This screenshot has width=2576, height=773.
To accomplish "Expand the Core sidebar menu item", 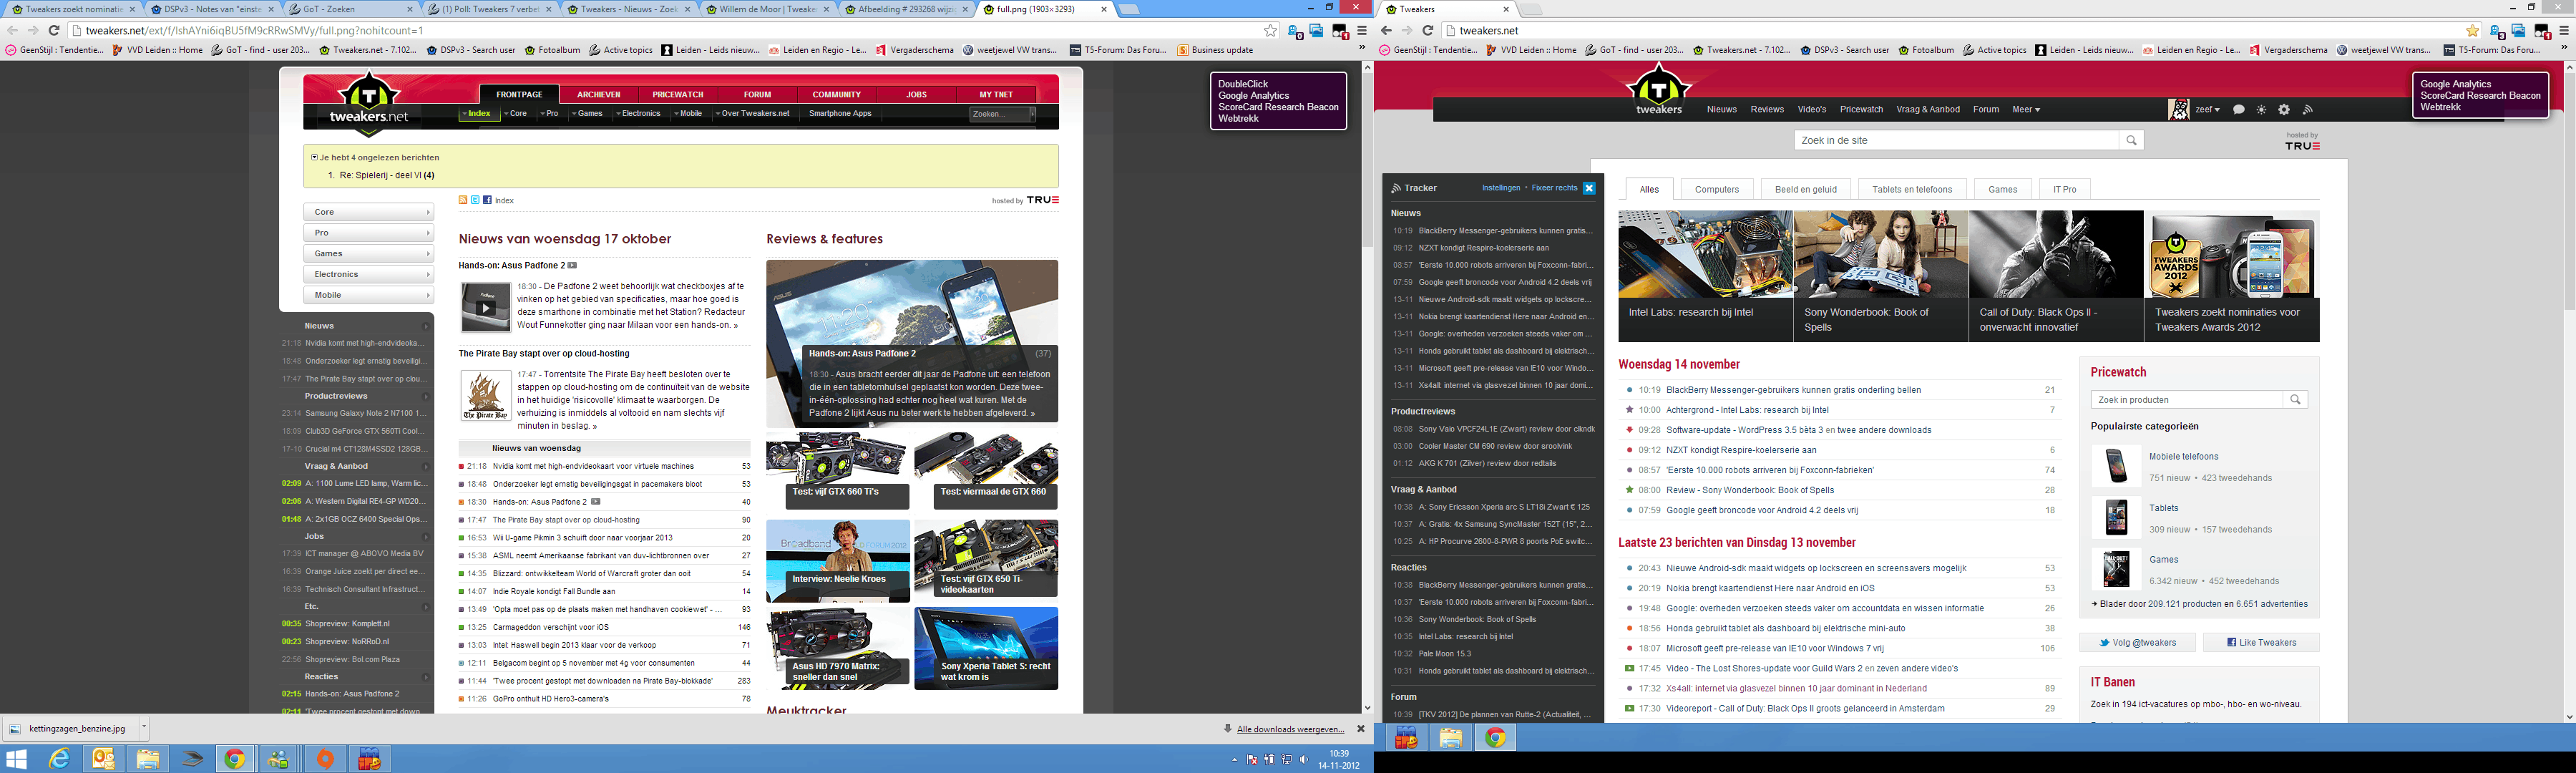I will click(368, 212).
